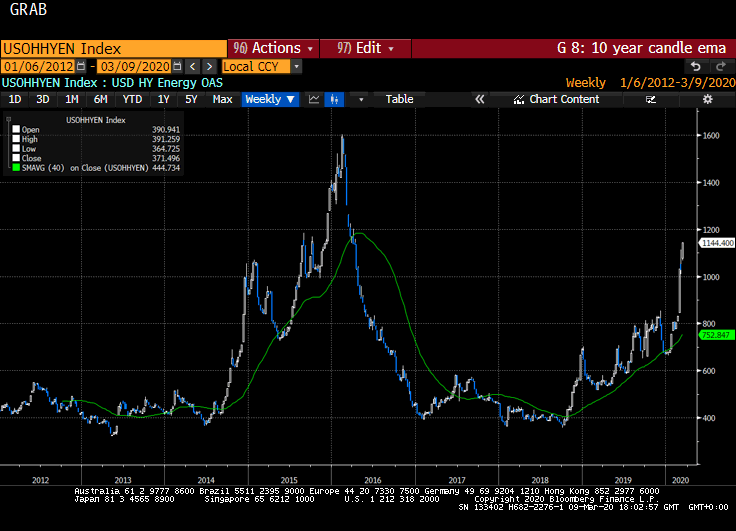Redo change arrow icon

pyautogui.click(x=721, y=67)
